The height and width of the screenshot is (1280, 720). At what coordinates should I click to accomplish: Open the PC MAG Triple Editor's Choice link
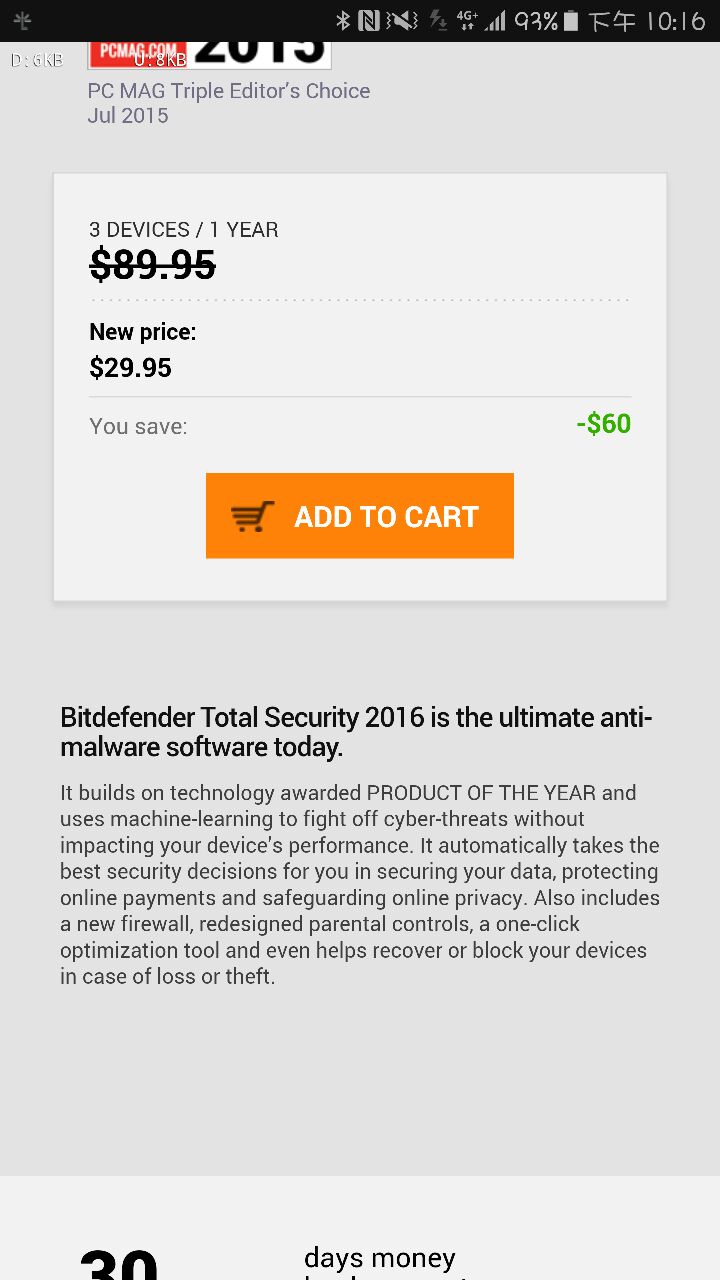(x=228, y=91)
